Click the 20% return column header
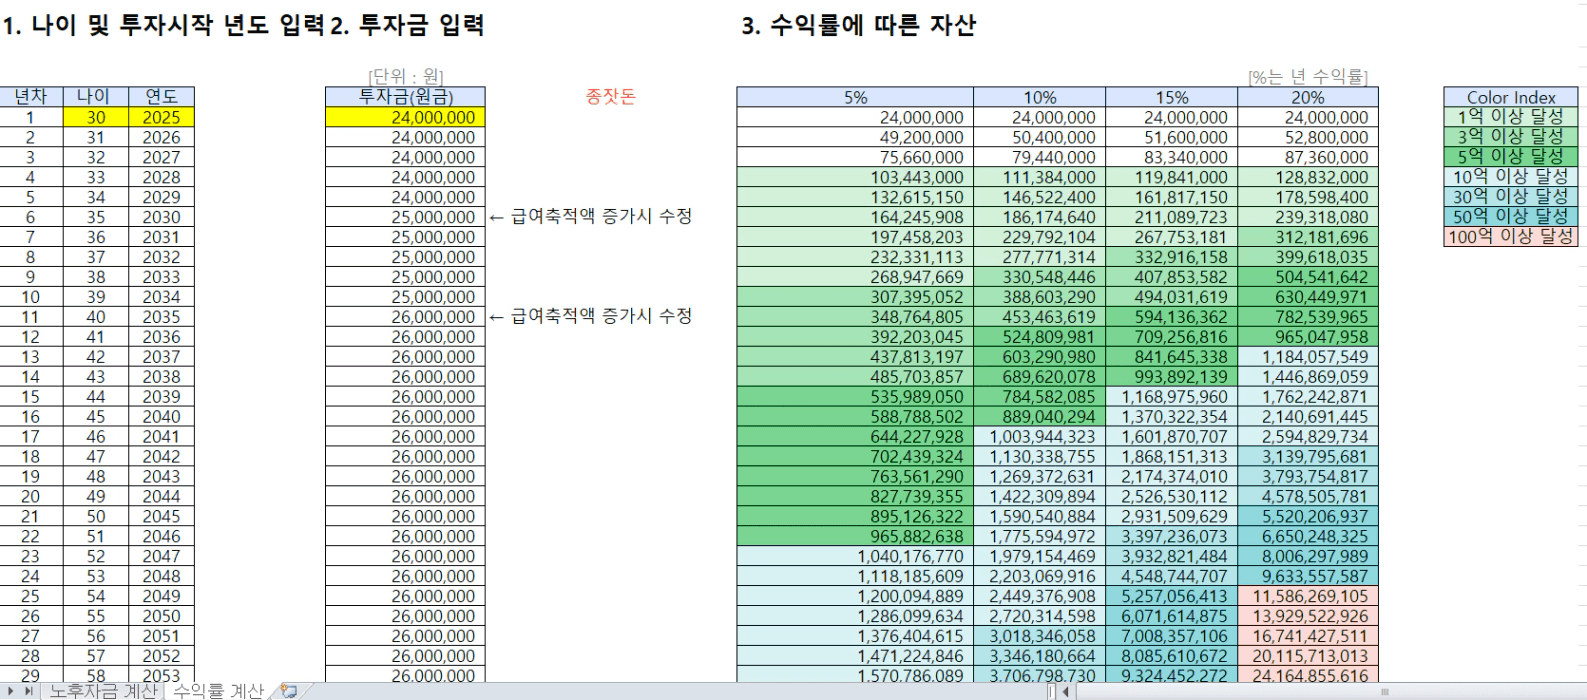 1307,97
